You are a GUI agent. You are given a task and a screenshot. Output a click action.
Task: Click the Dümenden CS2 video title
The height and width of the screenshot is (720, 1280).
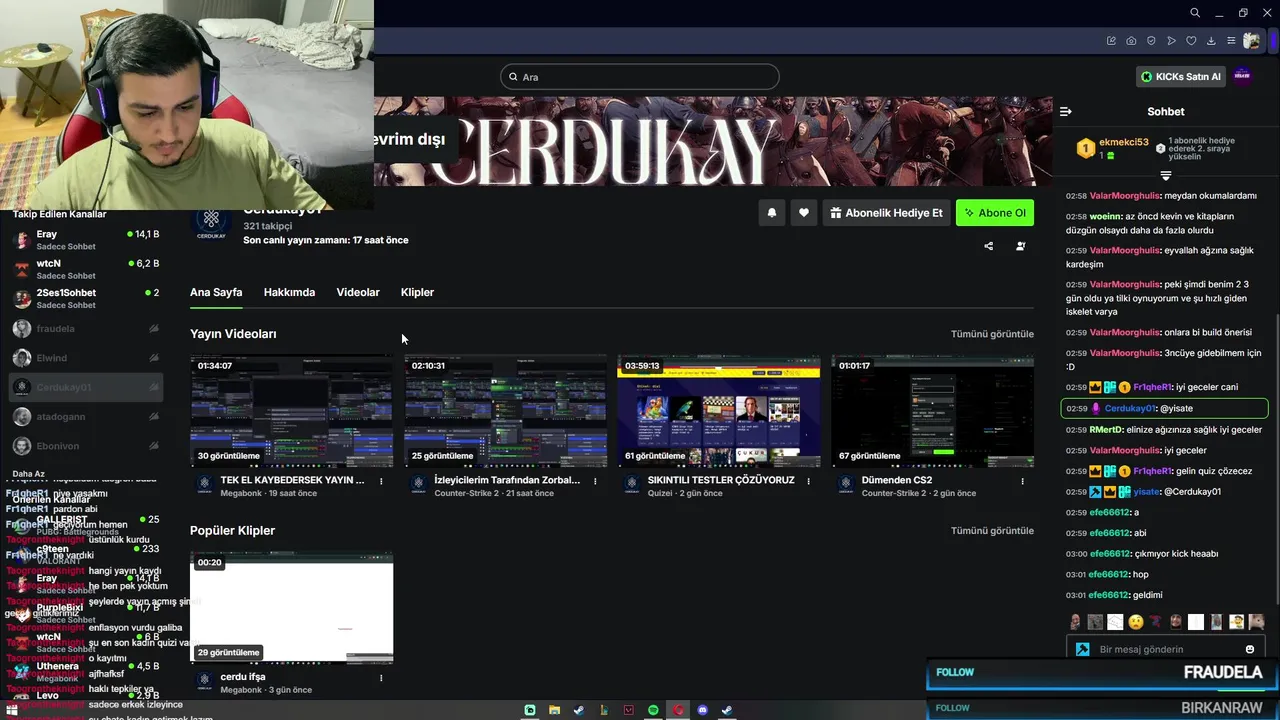(897, 480)
